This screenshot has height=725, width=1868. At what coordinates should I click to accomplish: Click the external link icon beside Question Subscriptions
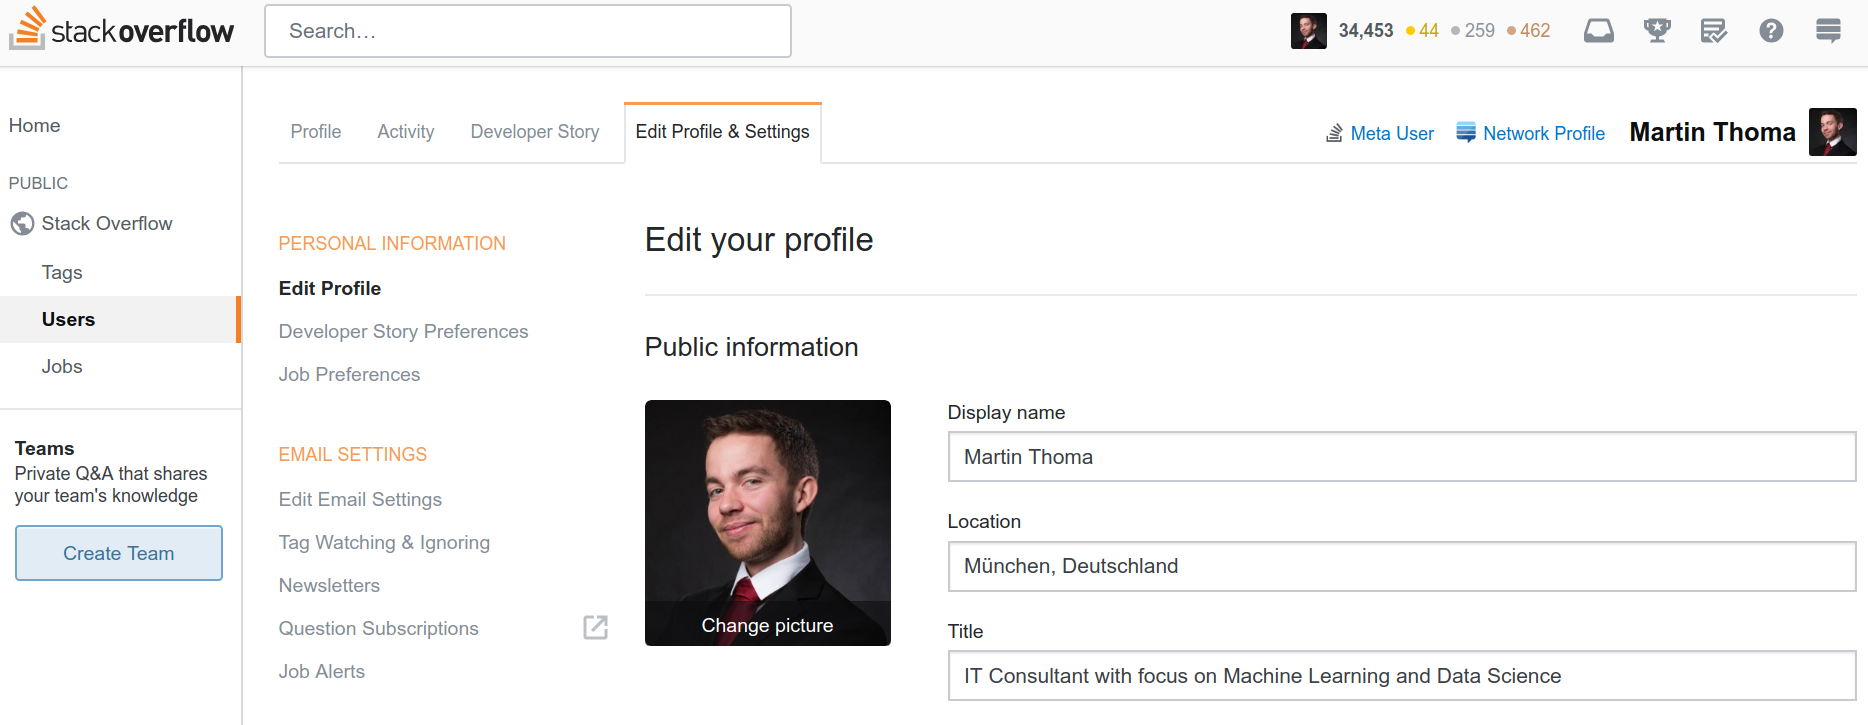(595, 627)
